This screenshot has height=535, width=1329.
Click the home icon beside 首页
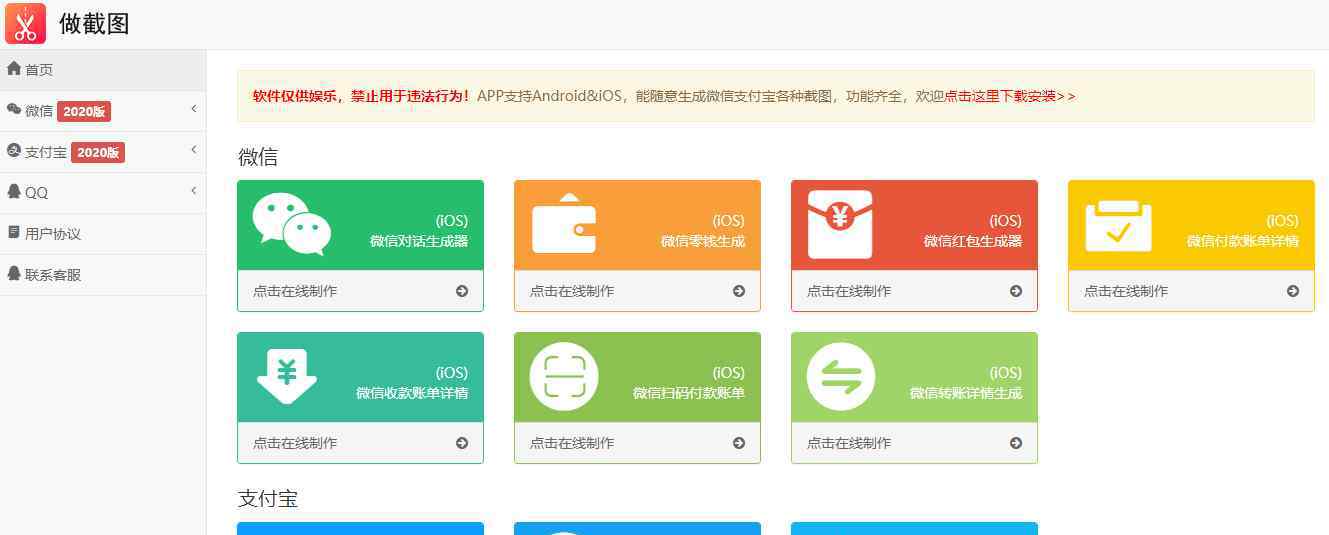tap(14, 69)
